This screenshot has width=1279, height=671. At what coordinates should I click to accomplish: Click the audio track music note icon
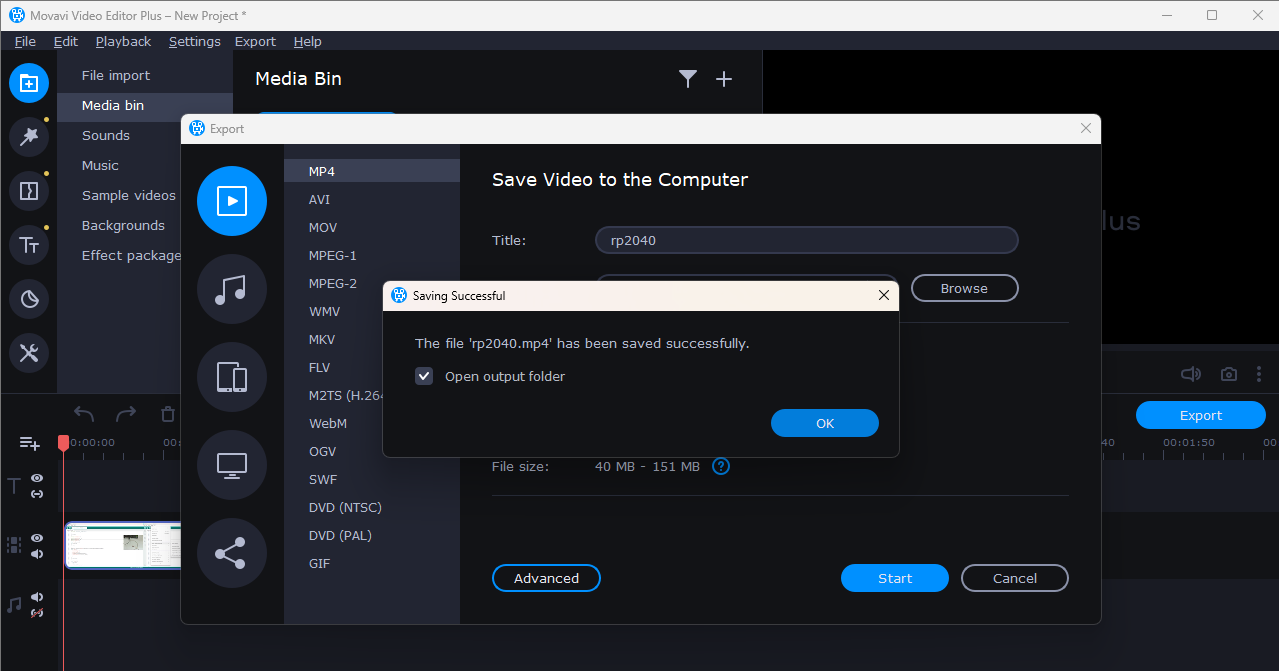(x=14, y=605)
